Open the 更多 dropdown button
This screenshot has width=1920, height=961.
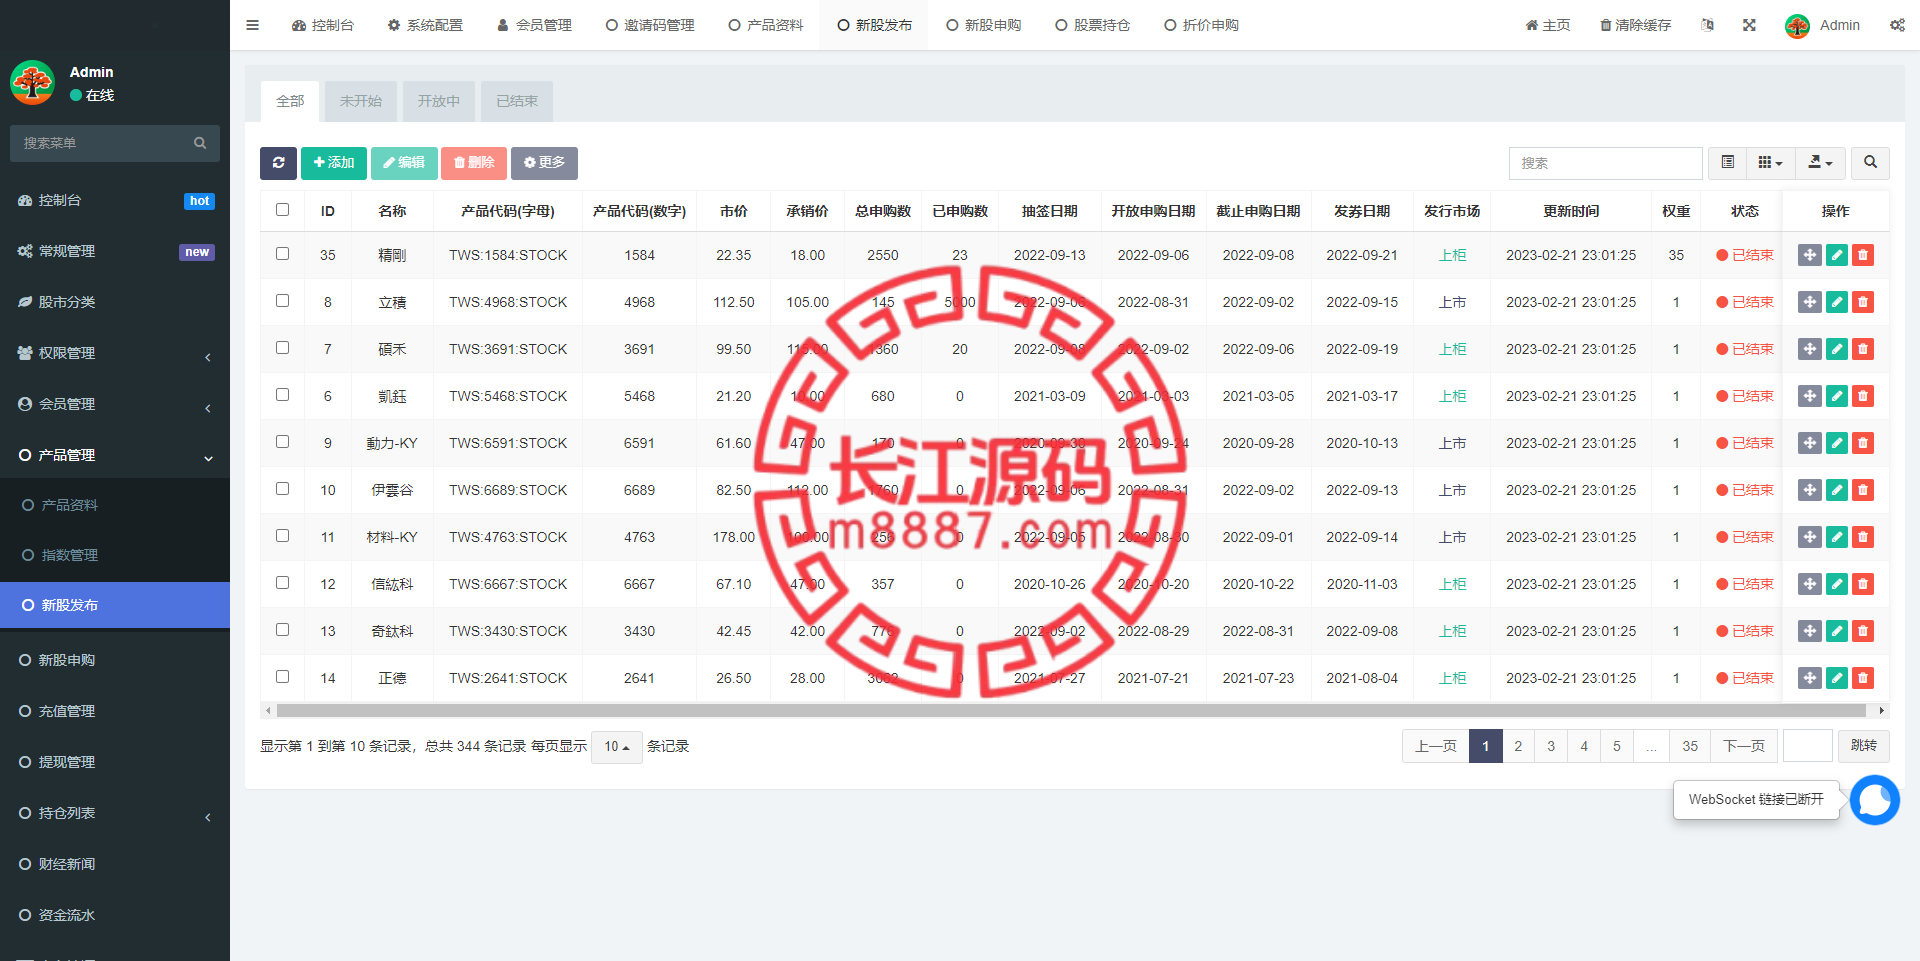544,163
